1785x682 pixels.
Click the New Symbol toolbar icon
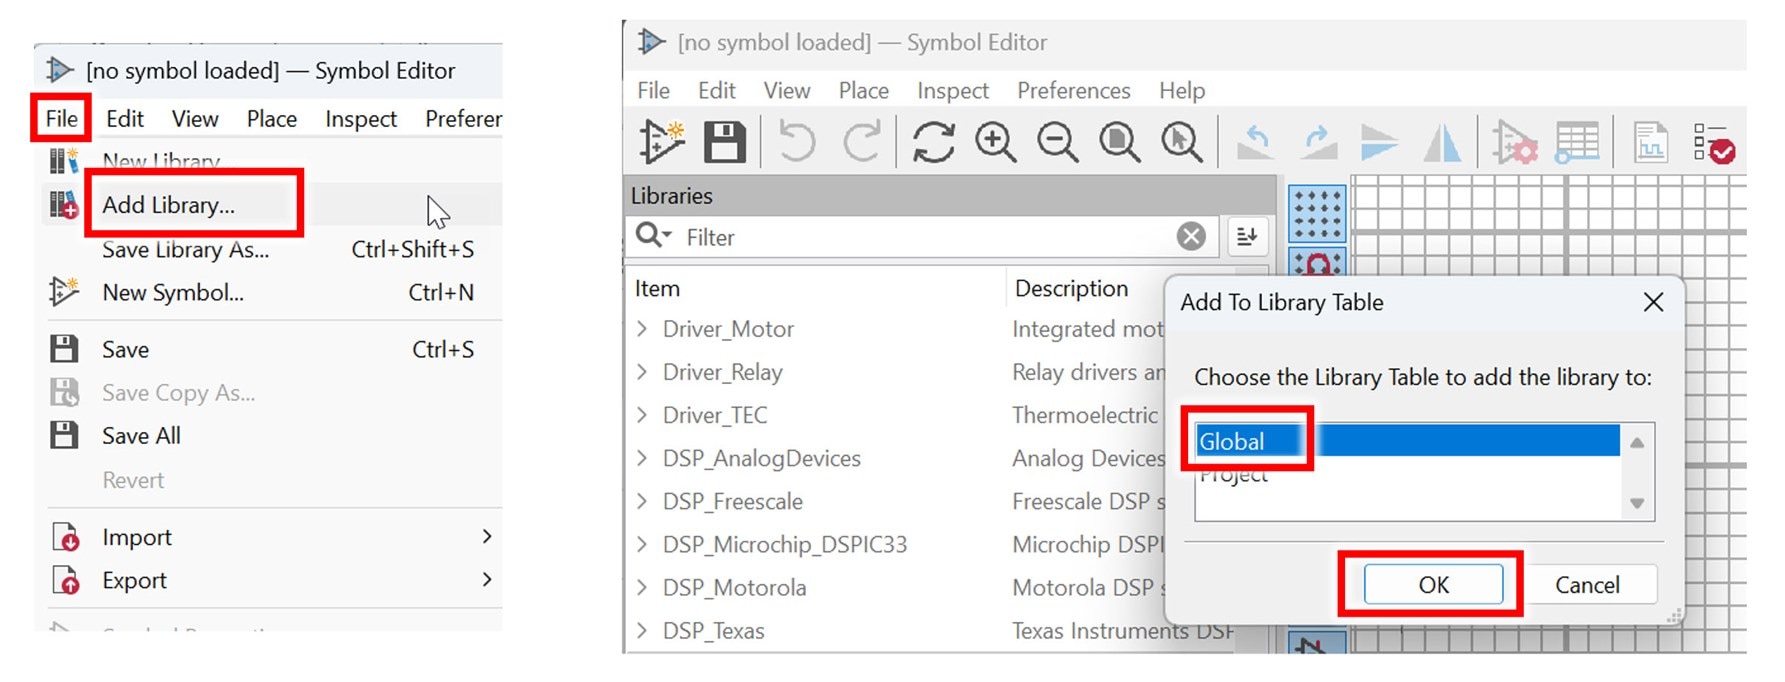[661, 141]
